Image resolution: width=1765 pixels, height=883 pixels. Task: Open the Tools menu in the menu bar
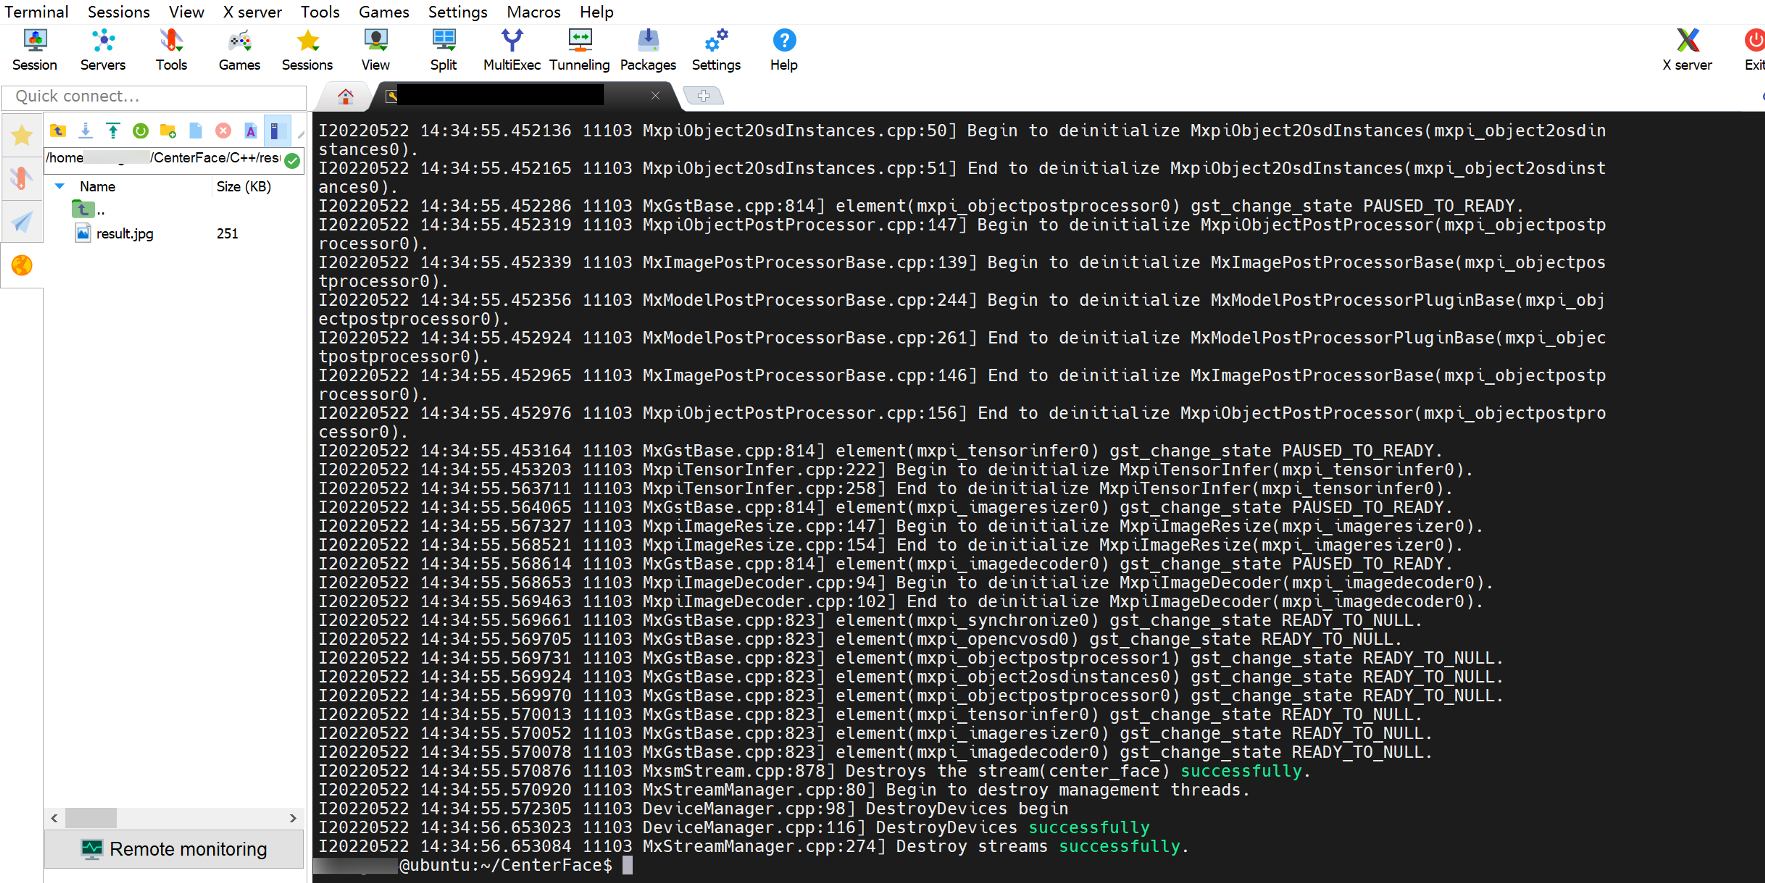[320, 12]
